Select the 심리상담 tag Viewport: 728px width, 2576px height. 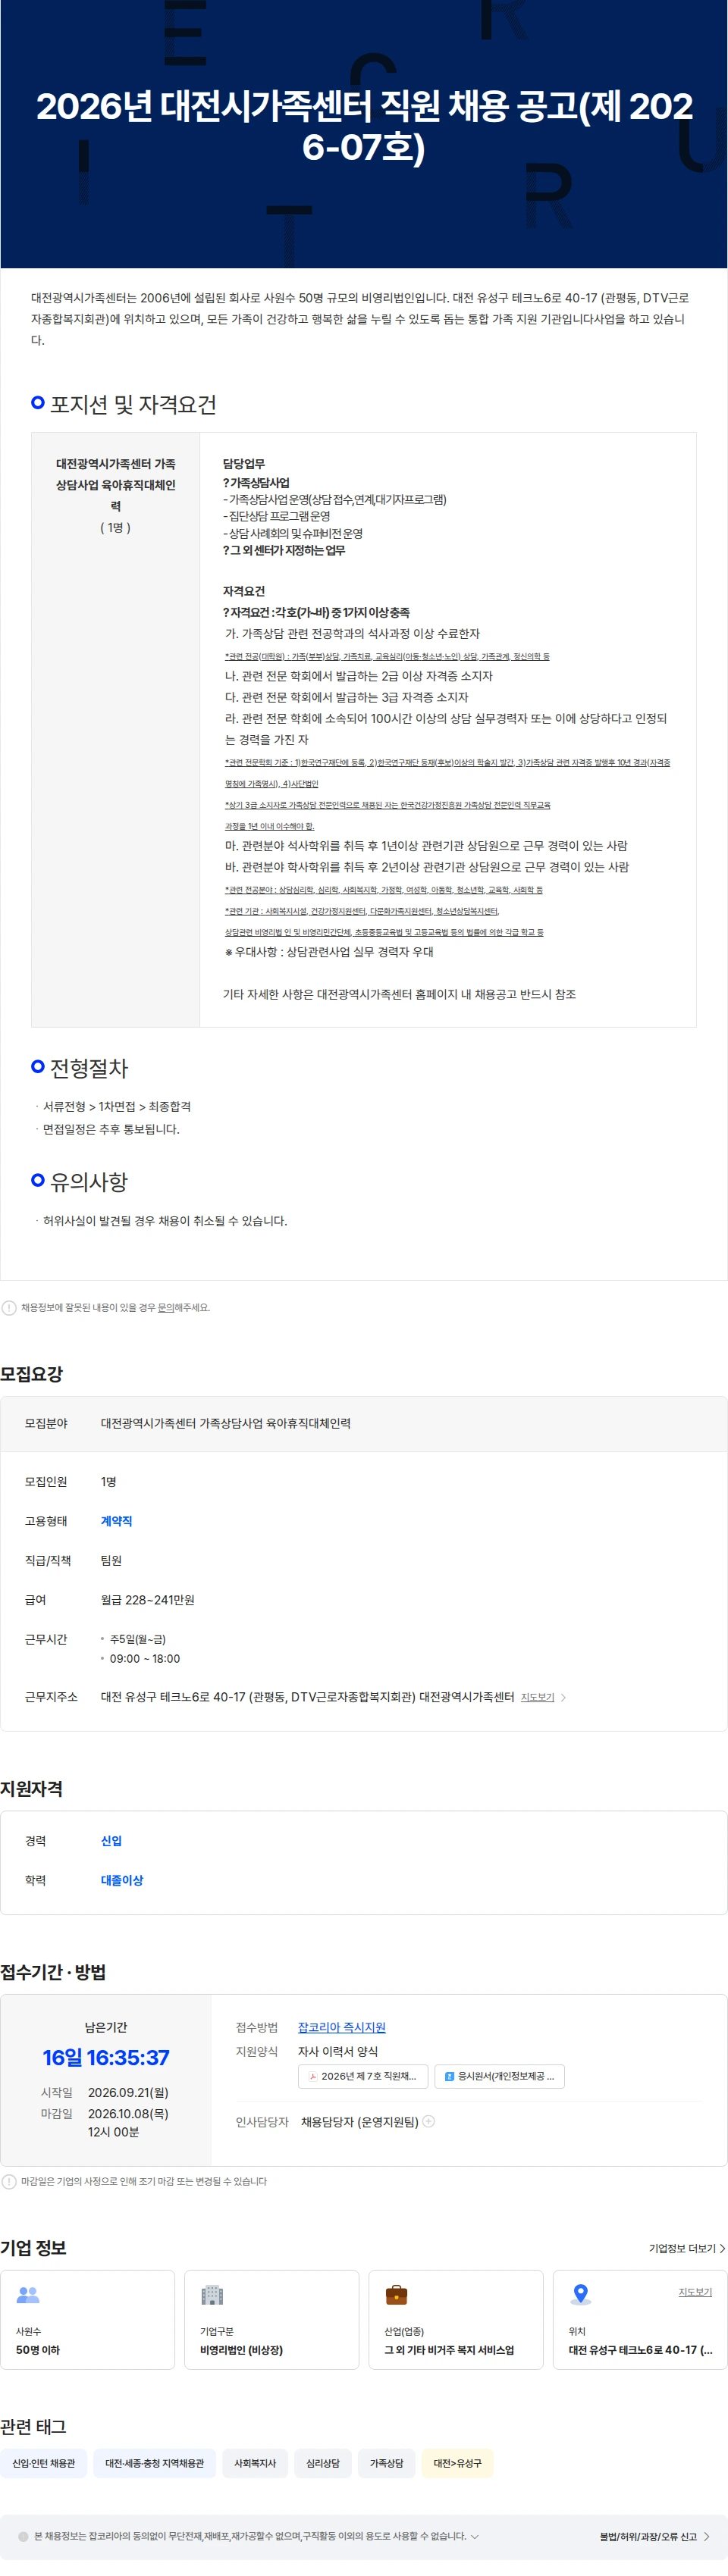pos(323,2463)
